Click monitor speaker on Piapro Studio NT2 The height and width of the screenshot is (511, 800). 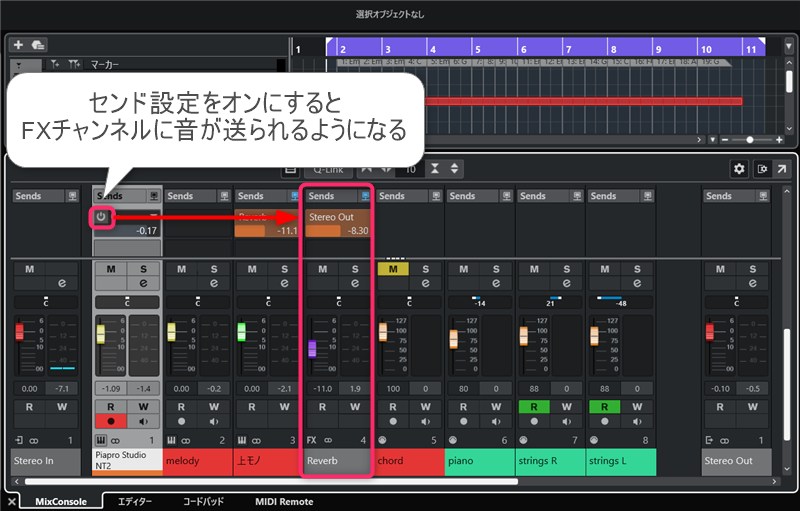(x=143, y=422)
